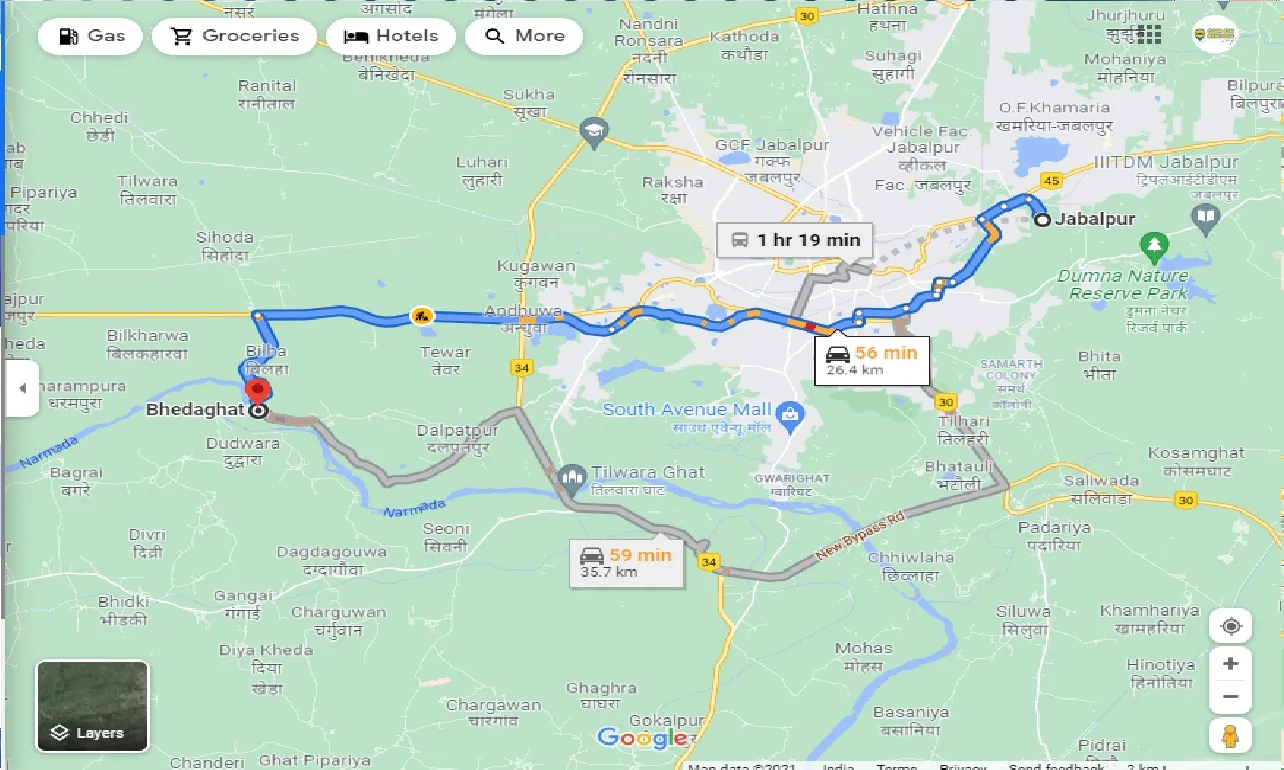Screen dimensions: 1284x770
Task: Click the Tilwara Ghat landmark icon
Action: point(573,477)
